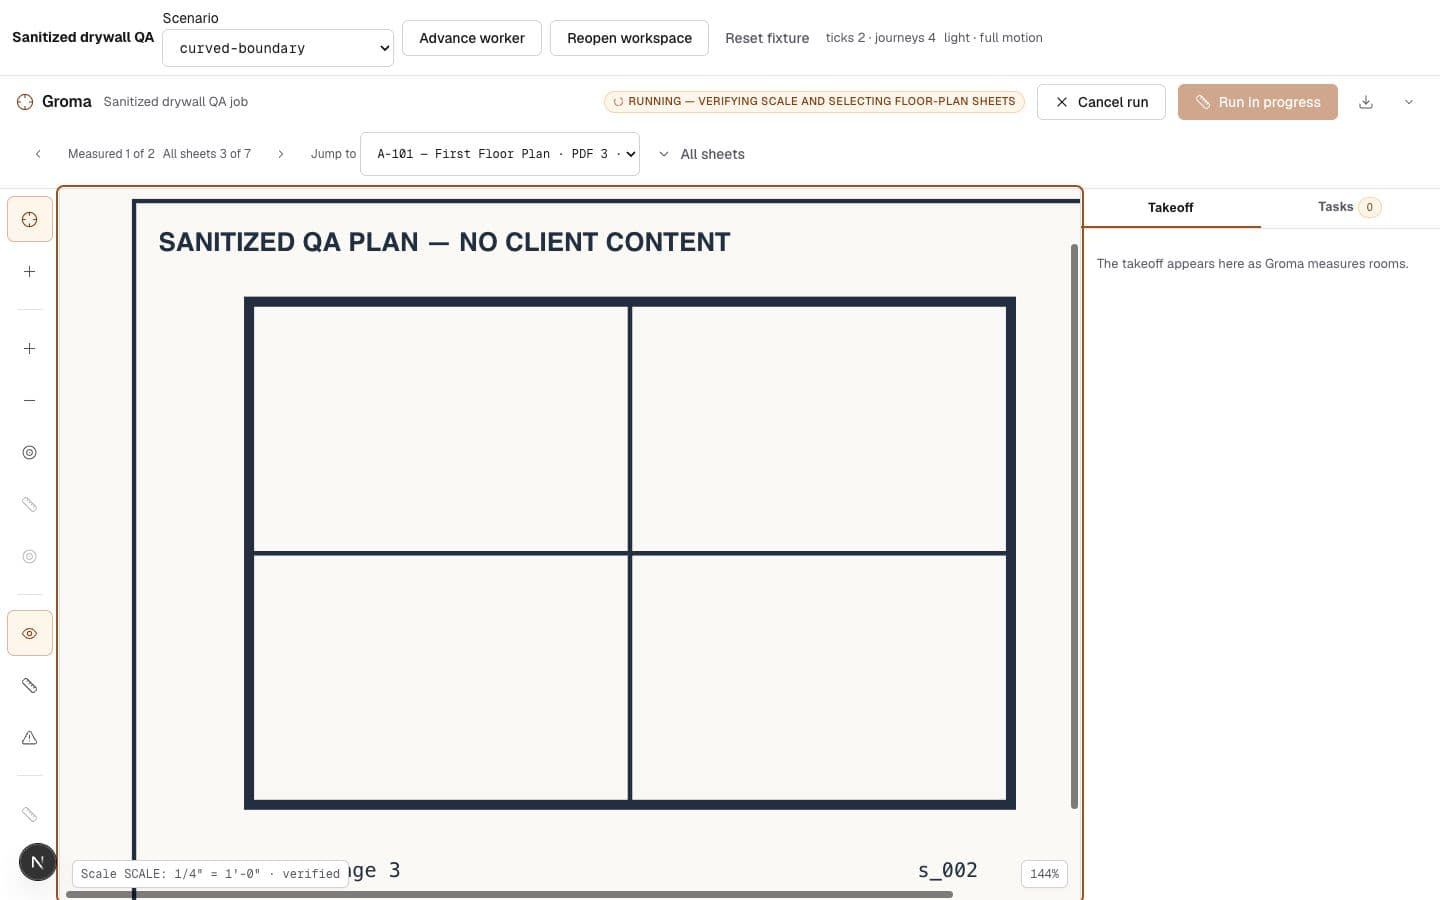The width and height of the screenshot is (1440, 900).
Task: Click the dark circular N avatar badge
Action: pyautogui.click(x=38, y=862)
